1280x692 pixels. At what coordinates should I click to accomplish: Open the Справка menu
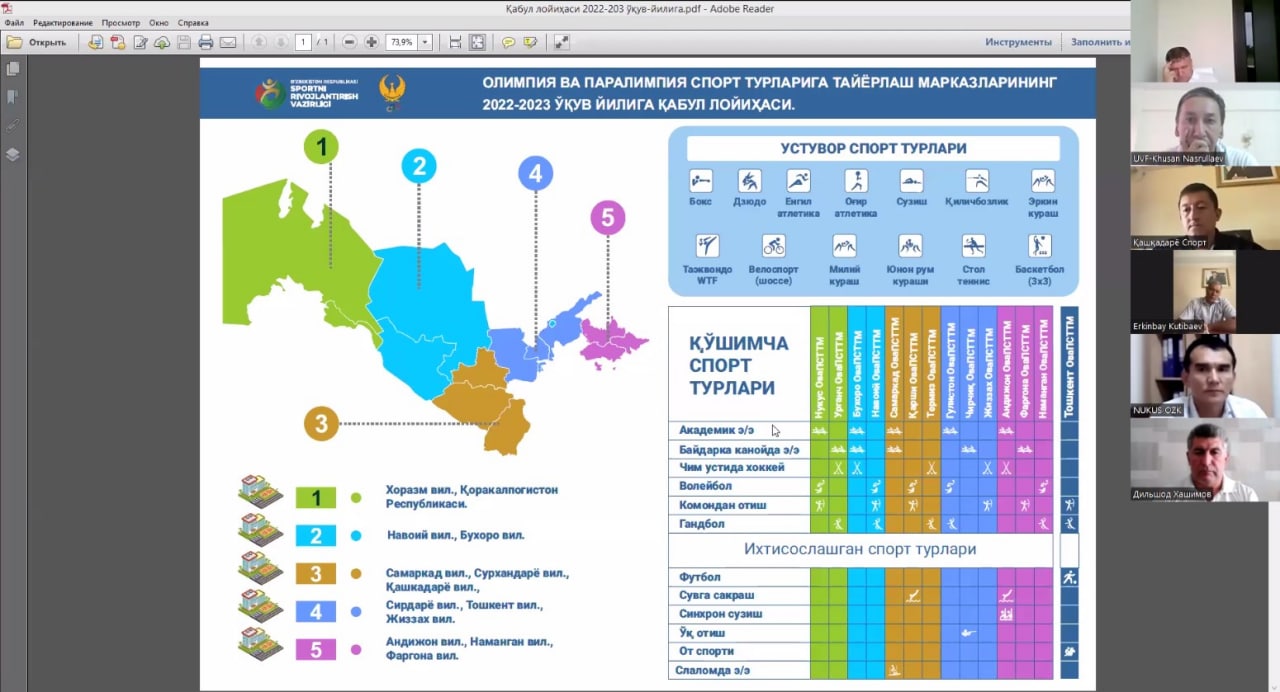193,22
